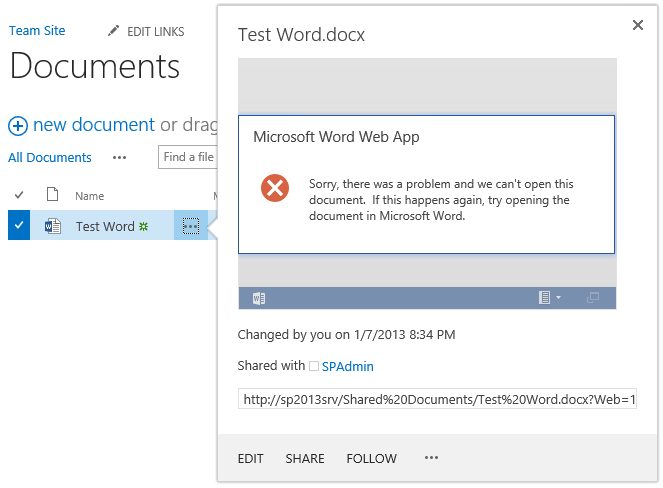Toggle the select-all checkmark in the header
The width and height of the screenshot is (663, 488).
(x=18, y=195)
